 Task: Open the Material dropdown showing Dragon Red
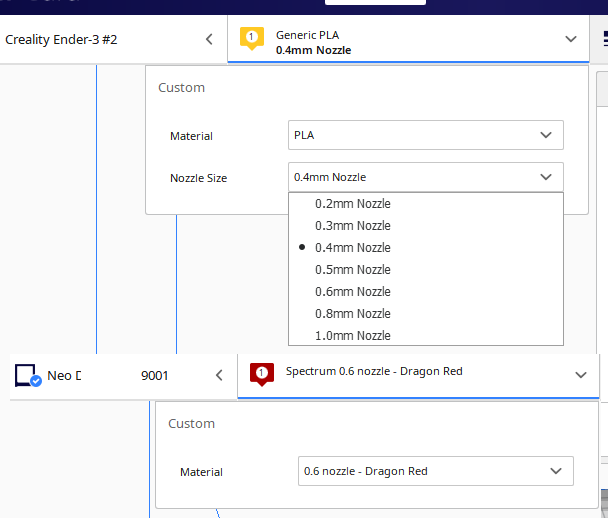pyautogui.click(x=435, y=471)
